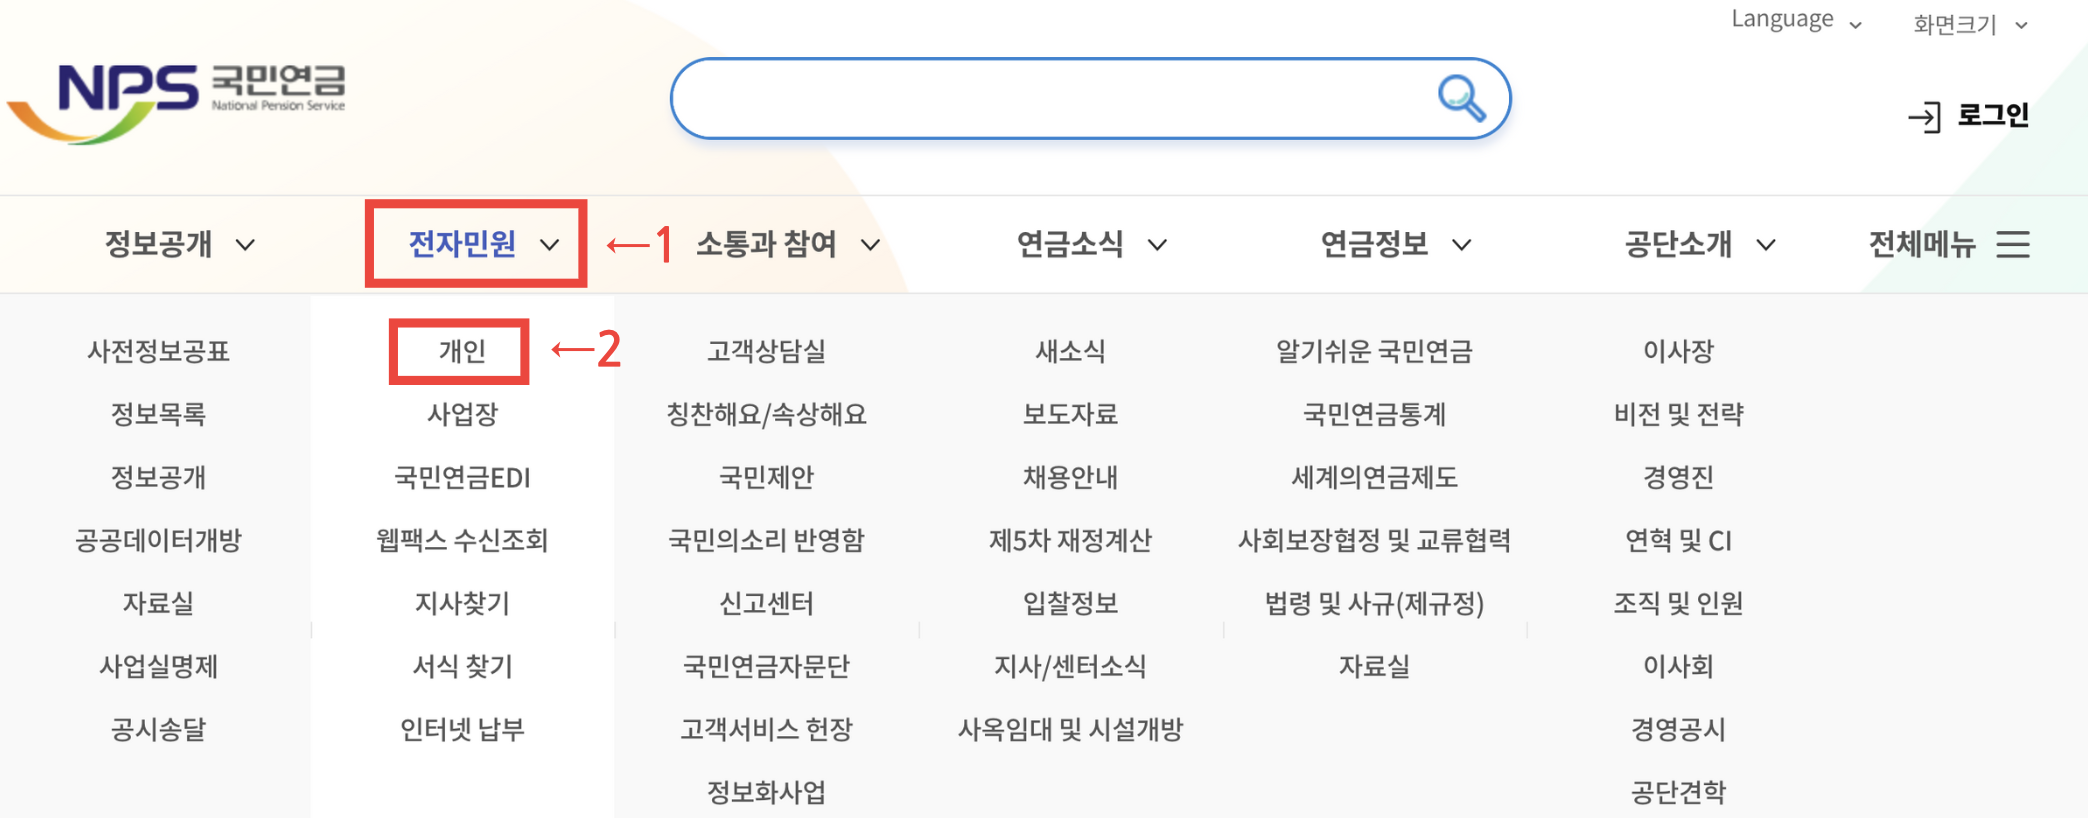Click 세계의연금제도 menu entry
Viewport: 2088px width, 818px height.
tap(1374, 477)
